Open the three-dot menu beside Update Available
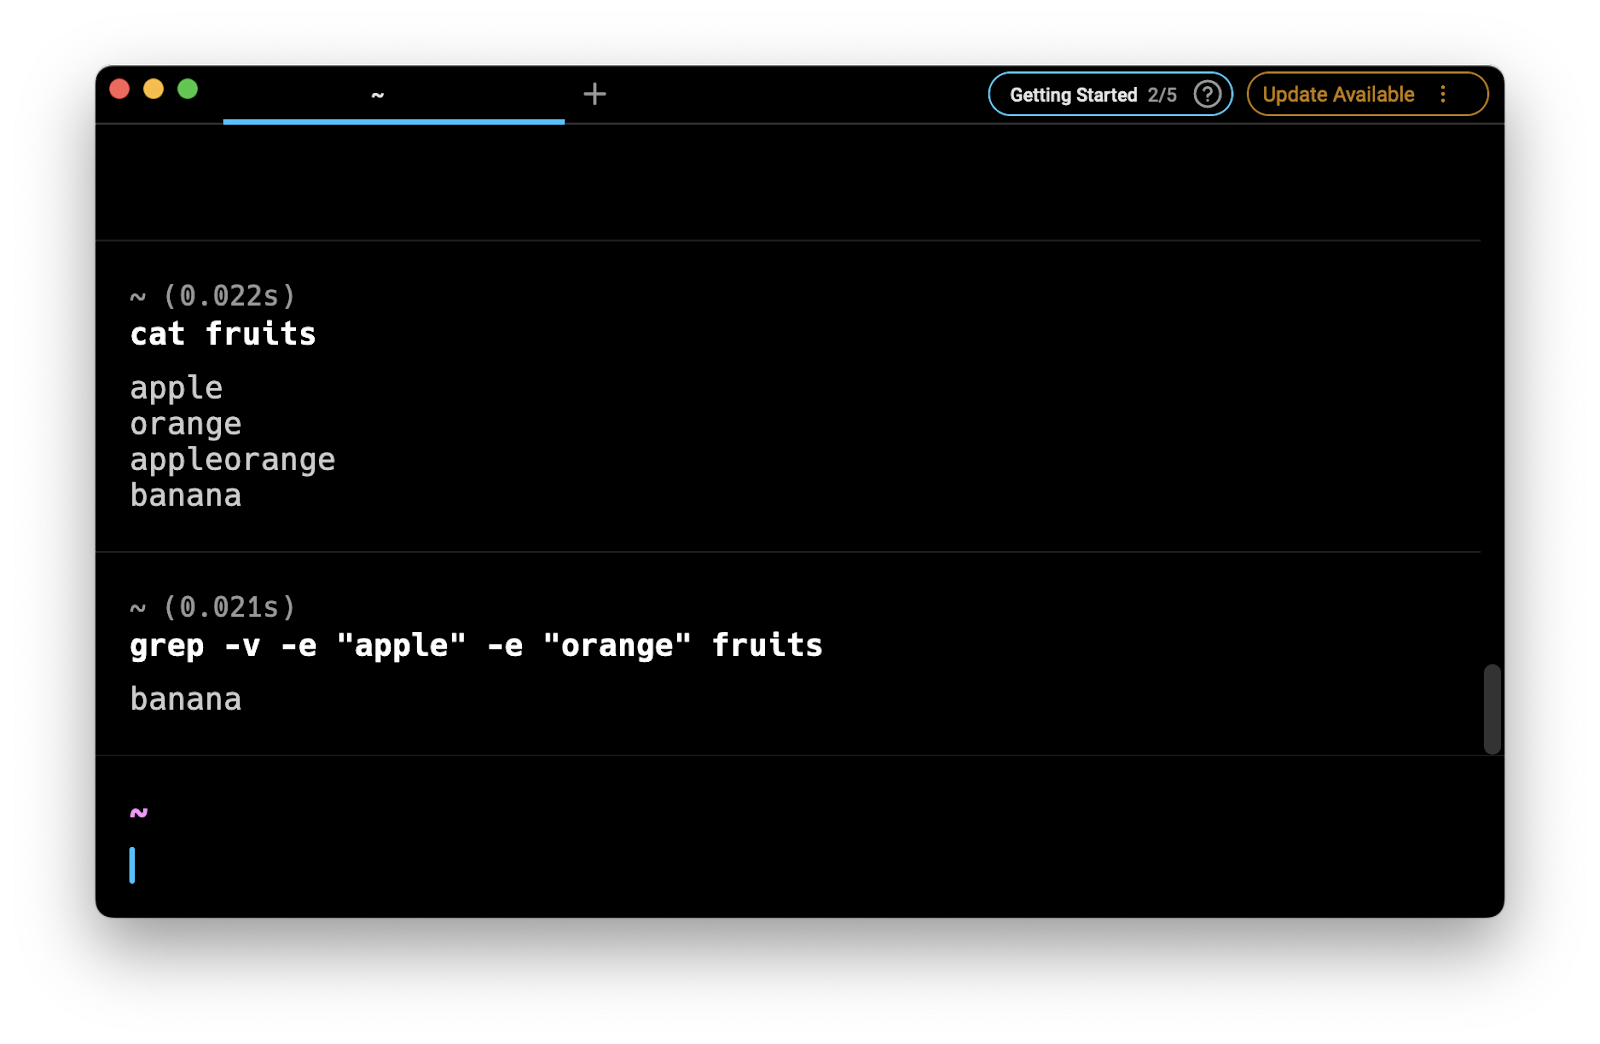1600x1044 pixels. click(1443, 94)
